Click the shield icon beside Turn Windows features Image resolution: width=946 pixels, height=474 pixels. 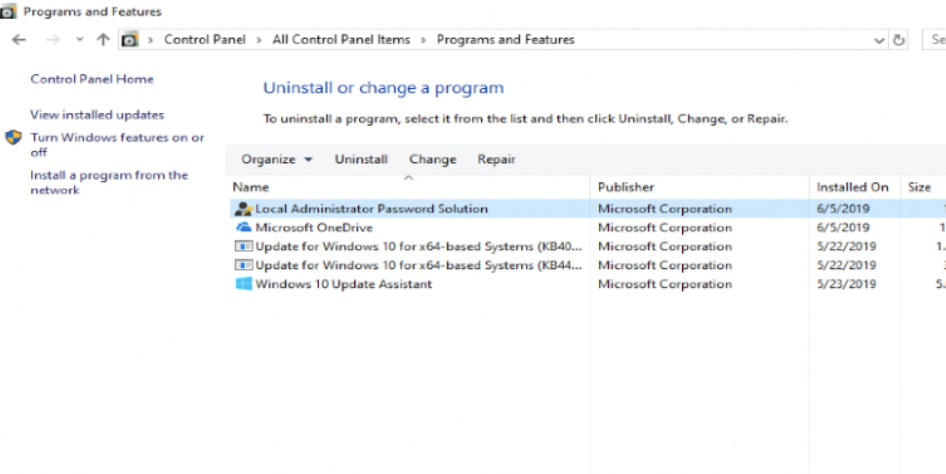(14, 138)
